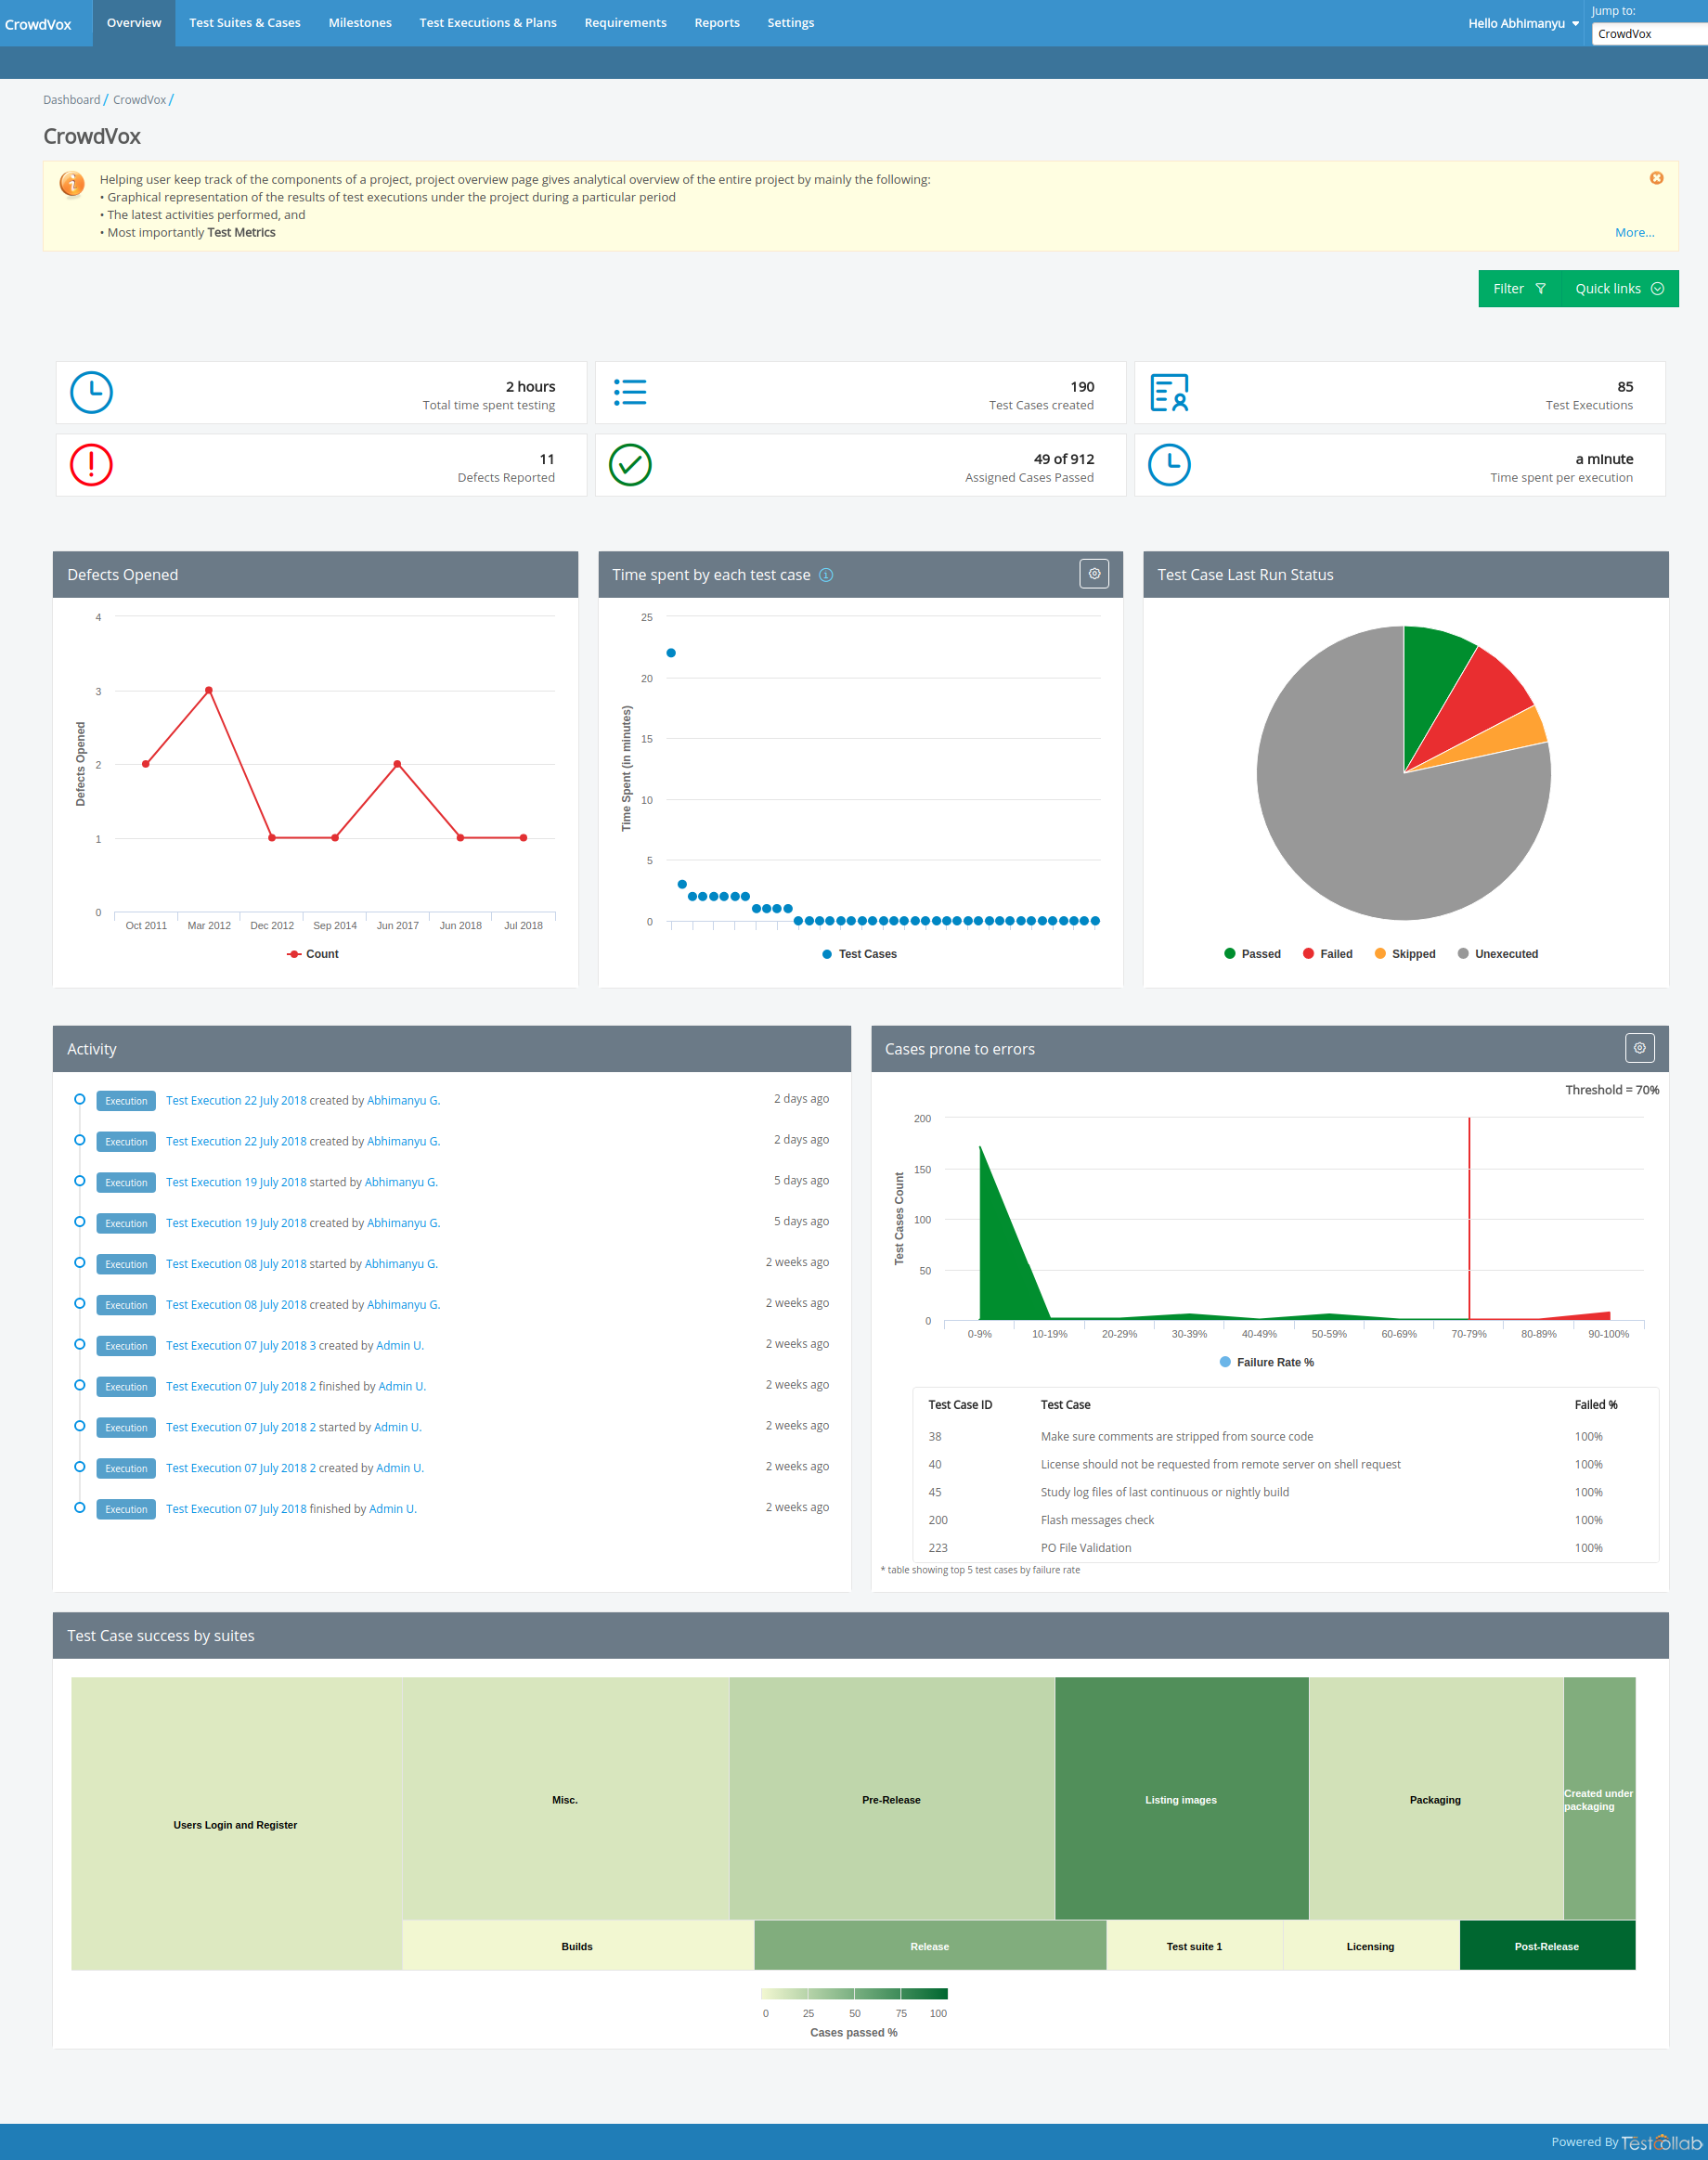The width and height of the screenshot is (1708, 2160).
Task: Click the Defects Reported exclamation icon
Action: (x=91, y=465)
